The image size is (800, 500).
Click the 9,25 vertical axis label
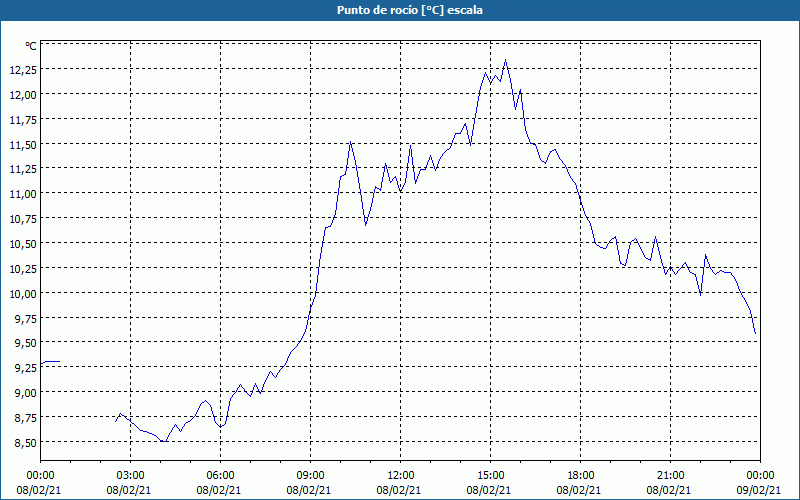[x=26, y=369]
